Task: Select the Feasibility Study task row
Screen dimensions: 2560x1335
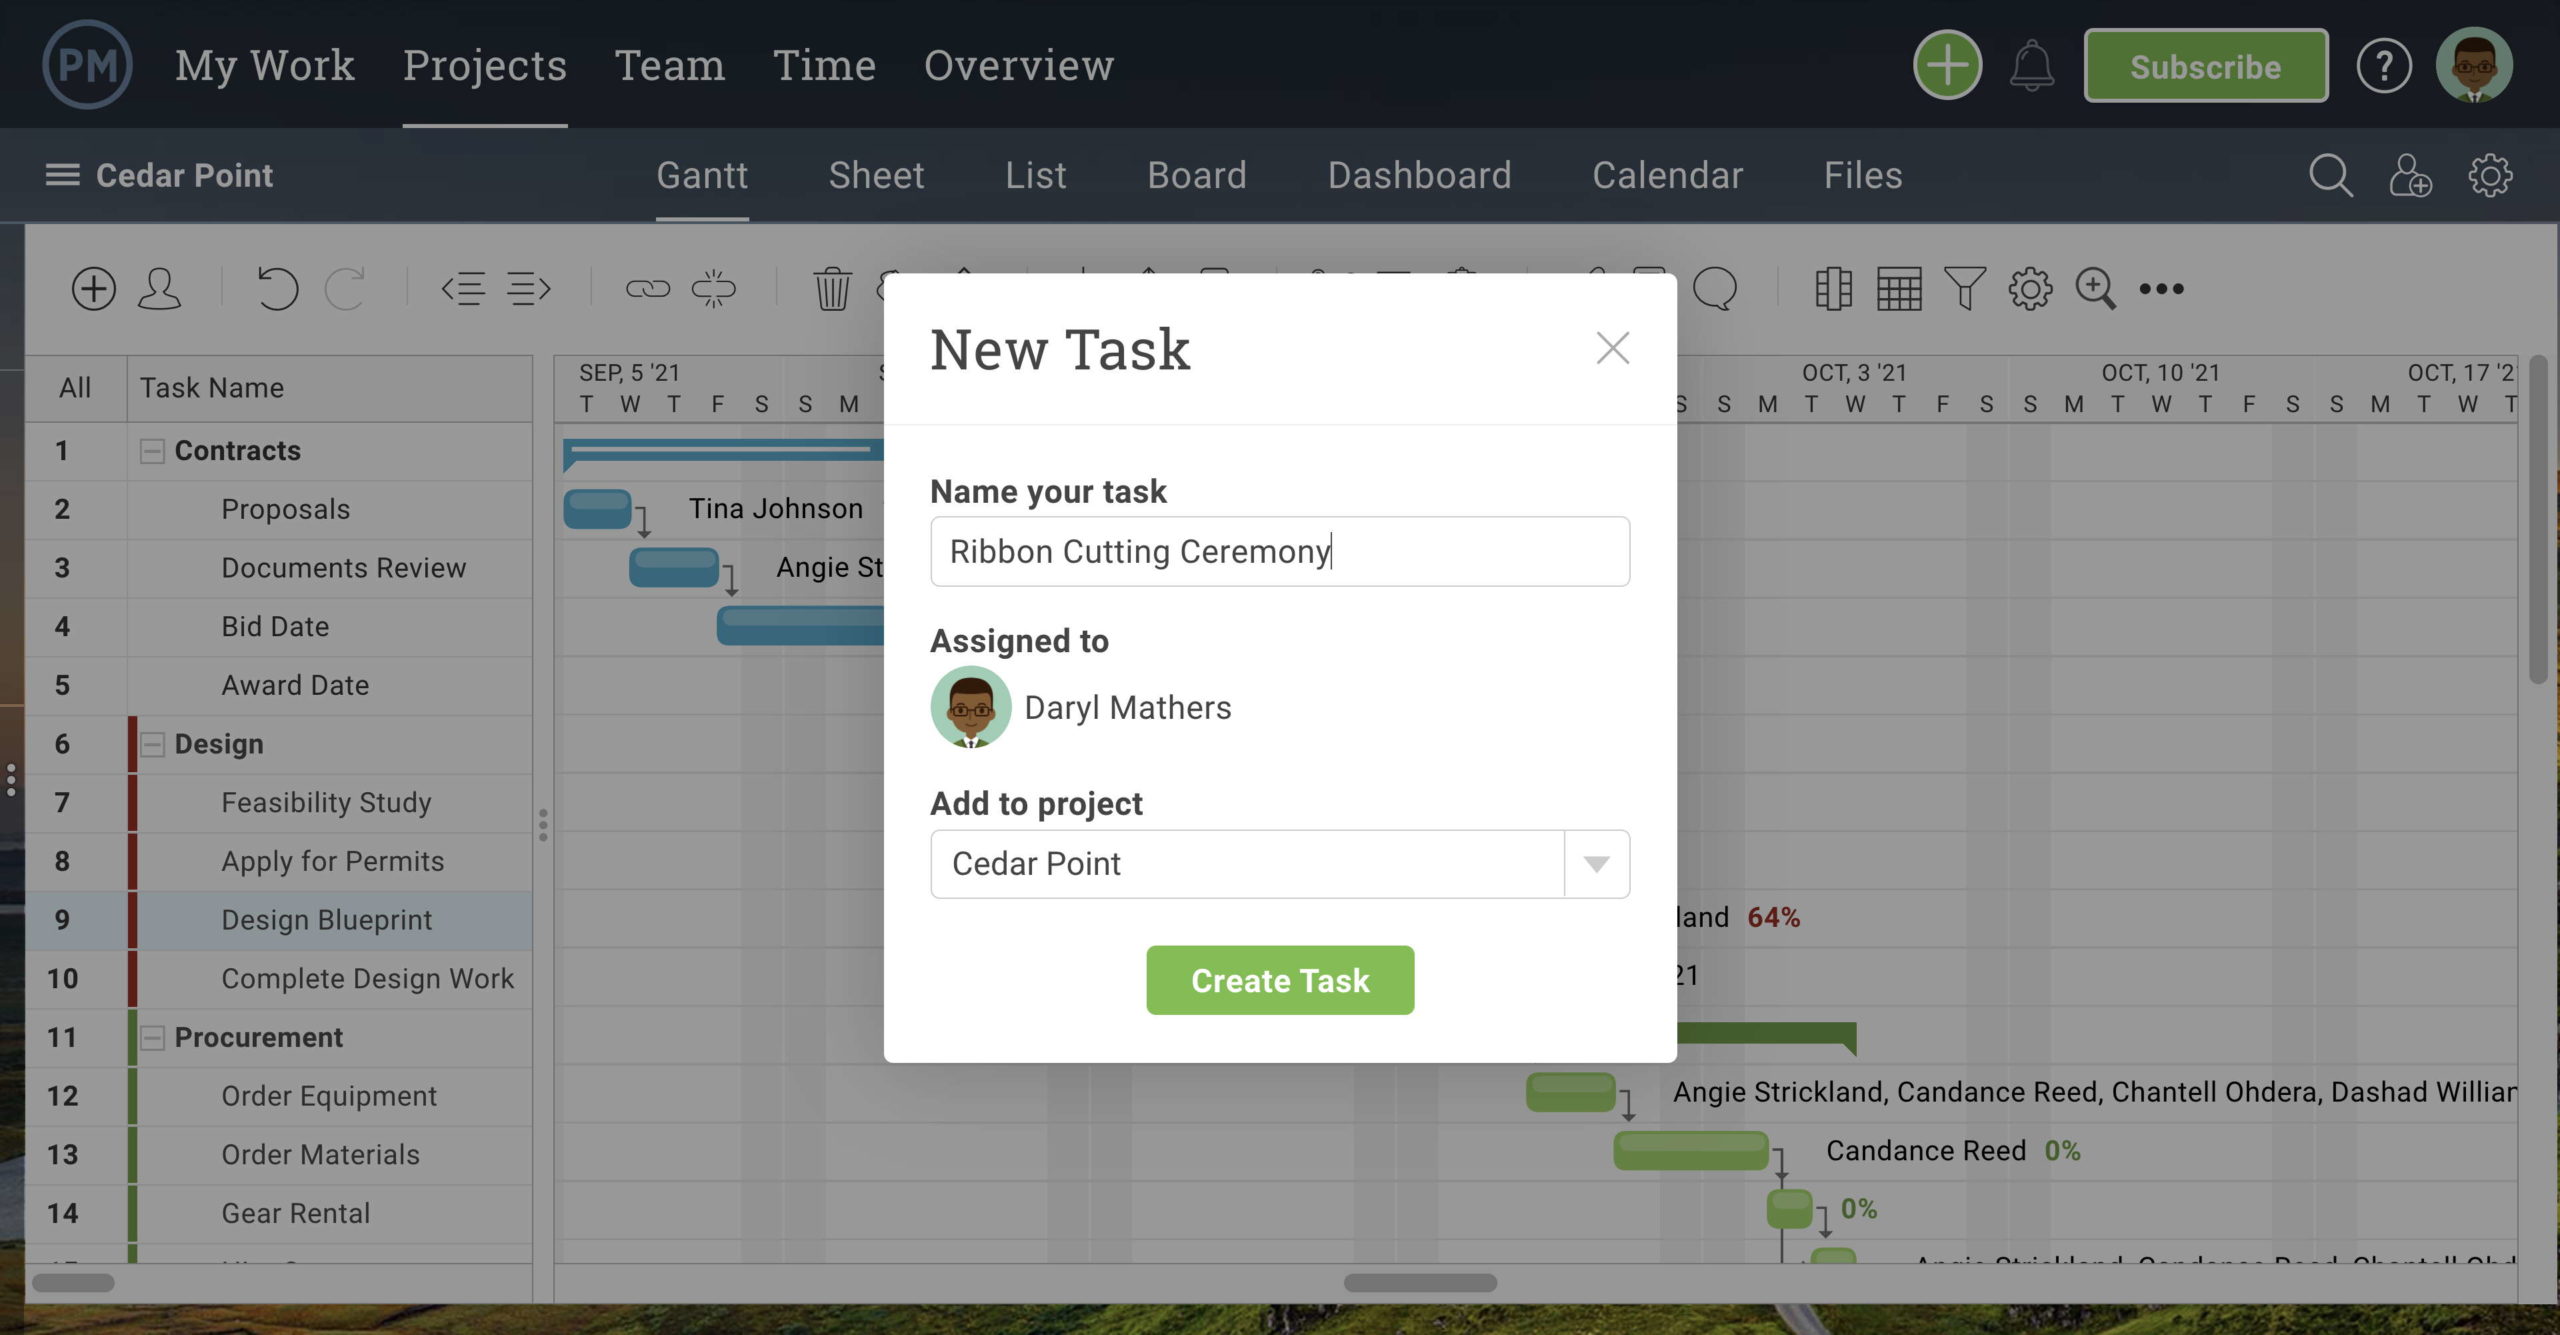Action: [279, 803]
